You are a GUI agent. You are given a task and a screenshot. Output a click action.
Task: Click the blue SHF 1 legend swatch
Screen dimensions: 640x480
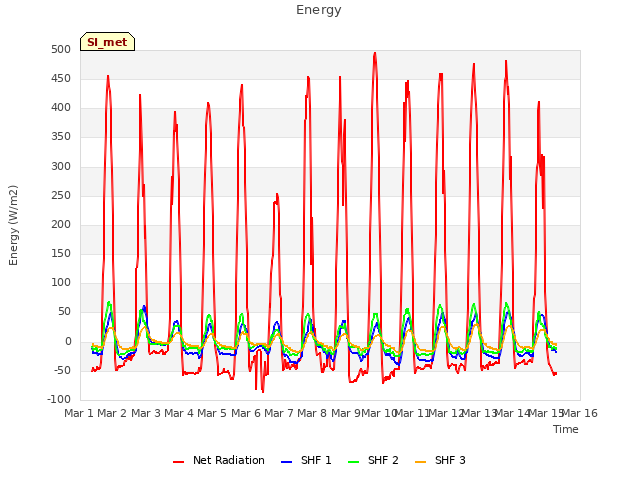coord(287,462)
